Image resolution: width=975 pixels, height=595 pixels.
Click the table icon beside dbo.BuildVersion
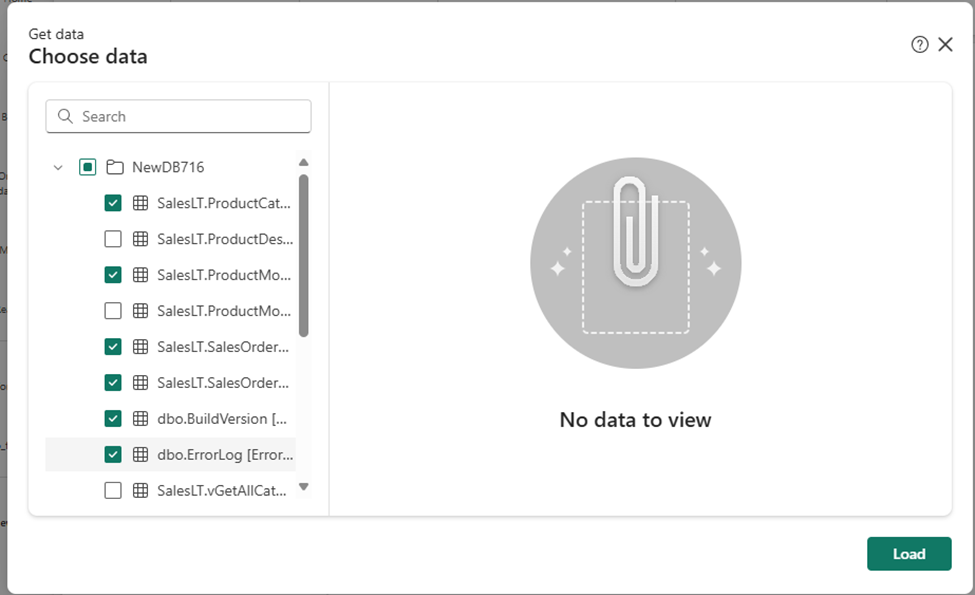click(x=139, y=418)
